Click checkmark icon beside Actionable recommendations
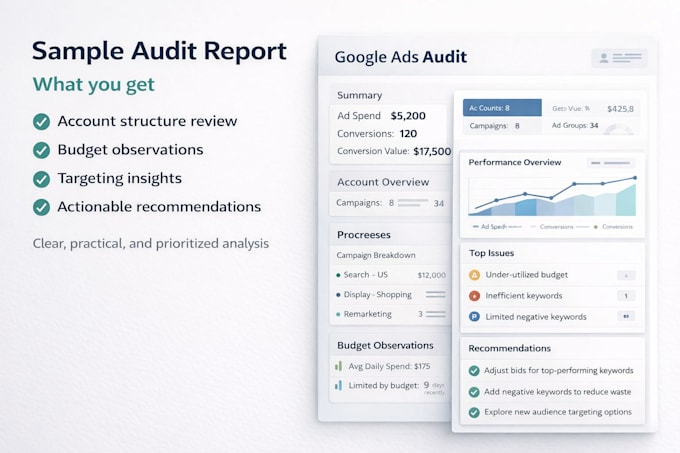The image size is (680, 453). [x=42, y=207]
